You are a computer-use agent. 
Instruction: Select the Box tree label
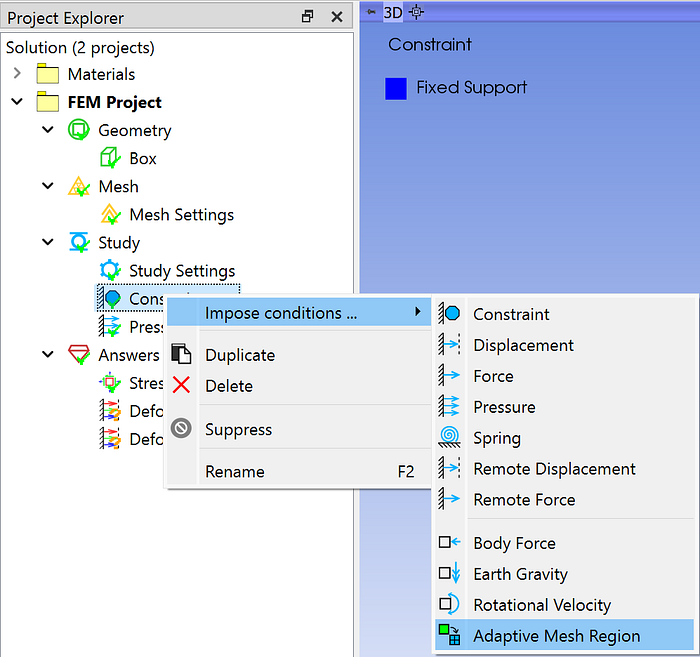[x=143, y=158]
